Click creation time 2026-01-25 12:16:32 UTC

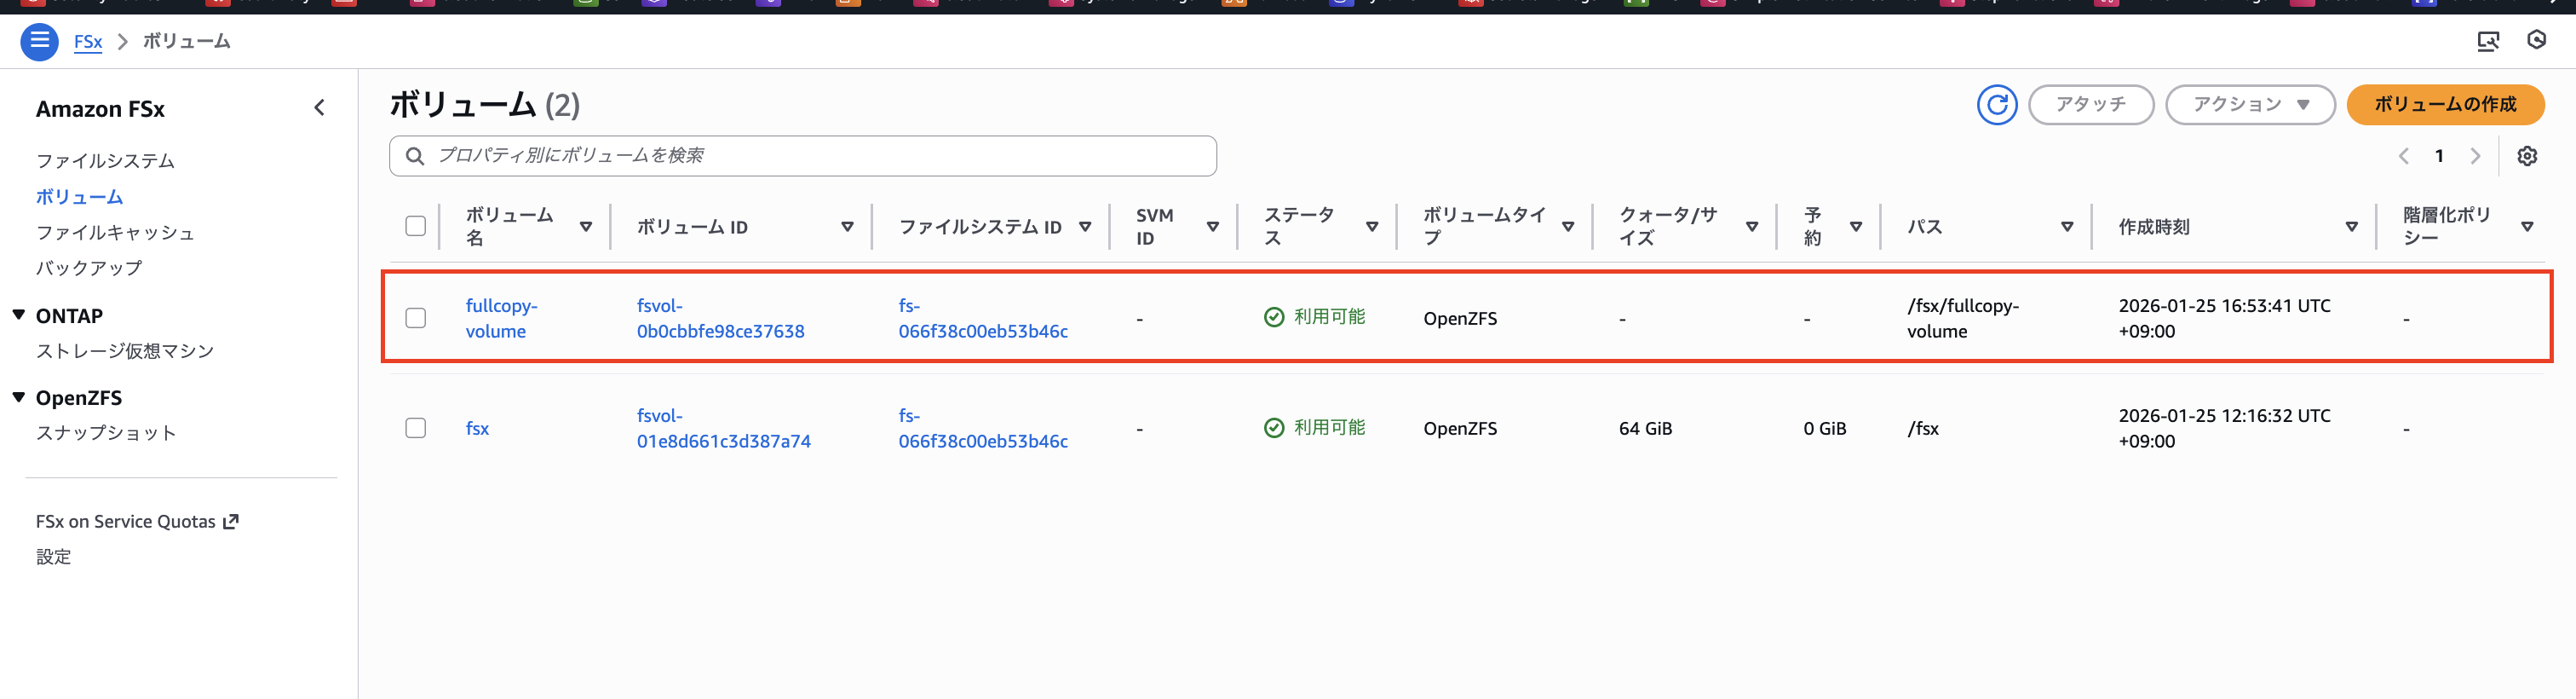click(x=2224, y=428)
